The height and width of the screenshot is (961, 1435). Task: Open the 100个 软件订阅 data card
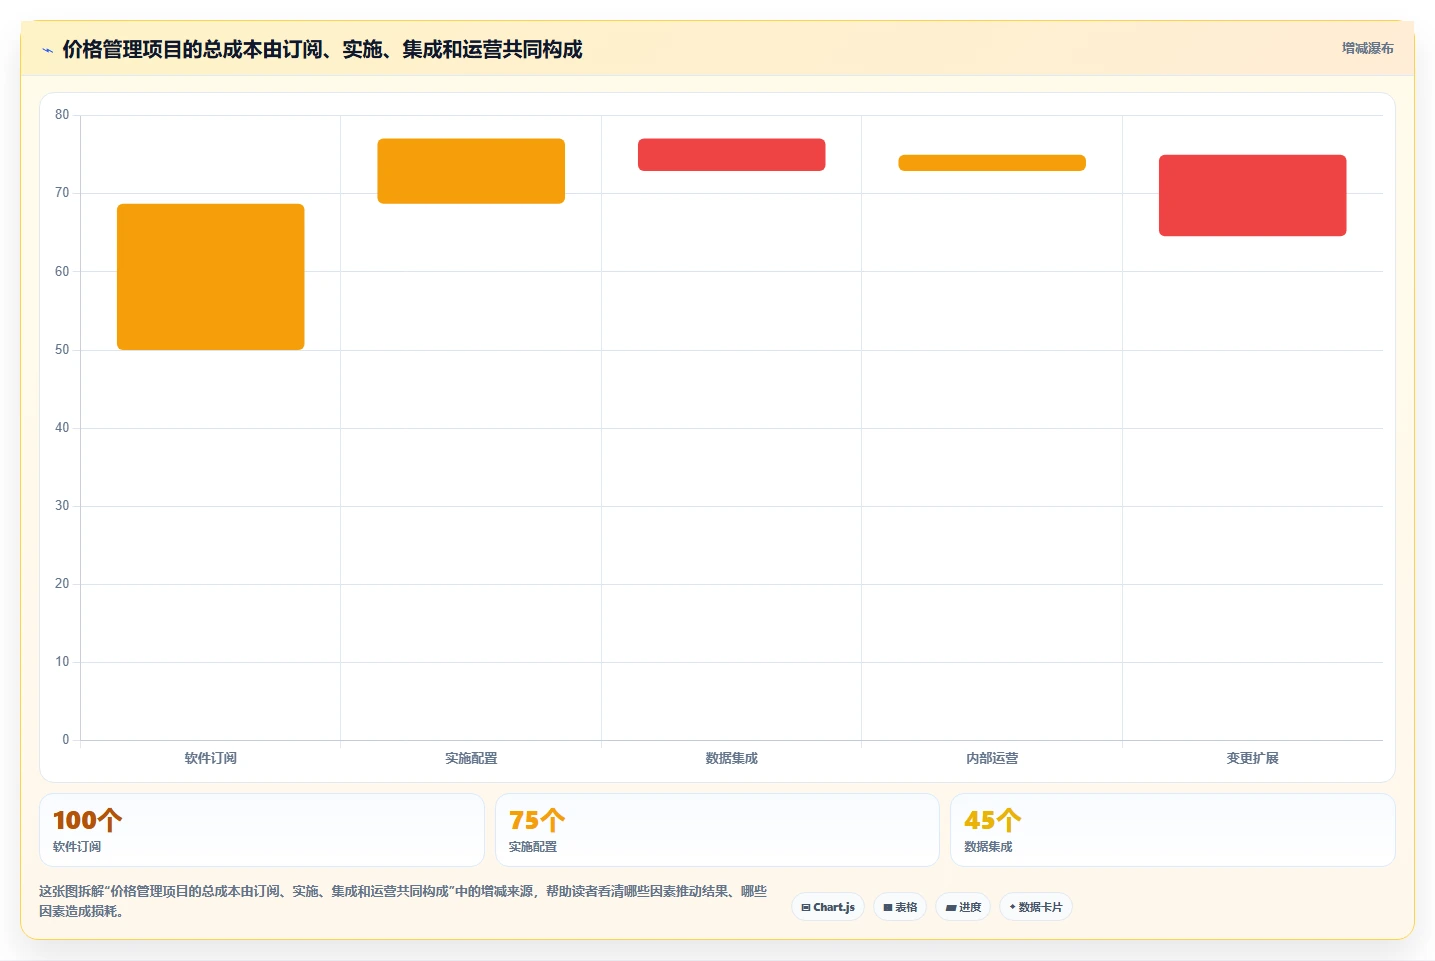(x=262, y=830)
